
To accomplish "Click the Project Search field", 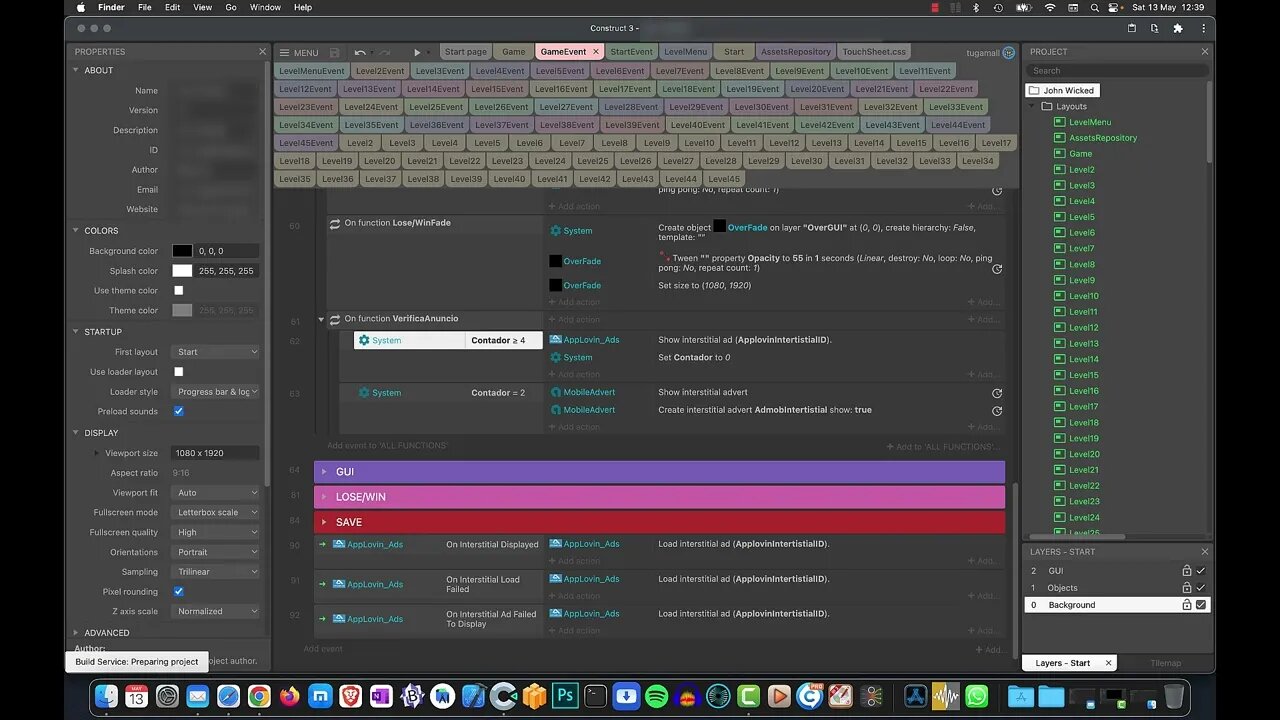I will tap(1117, 71).
